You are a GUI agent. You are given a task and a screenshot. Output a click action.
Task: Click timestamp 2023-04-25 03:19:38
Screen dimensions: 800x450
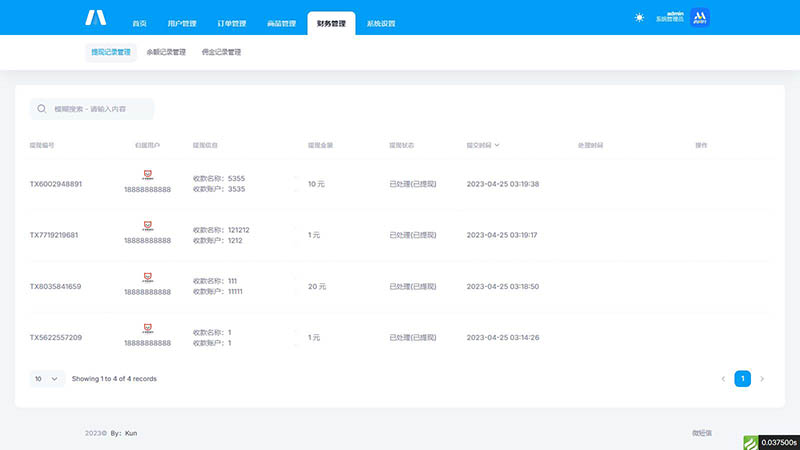503,184
